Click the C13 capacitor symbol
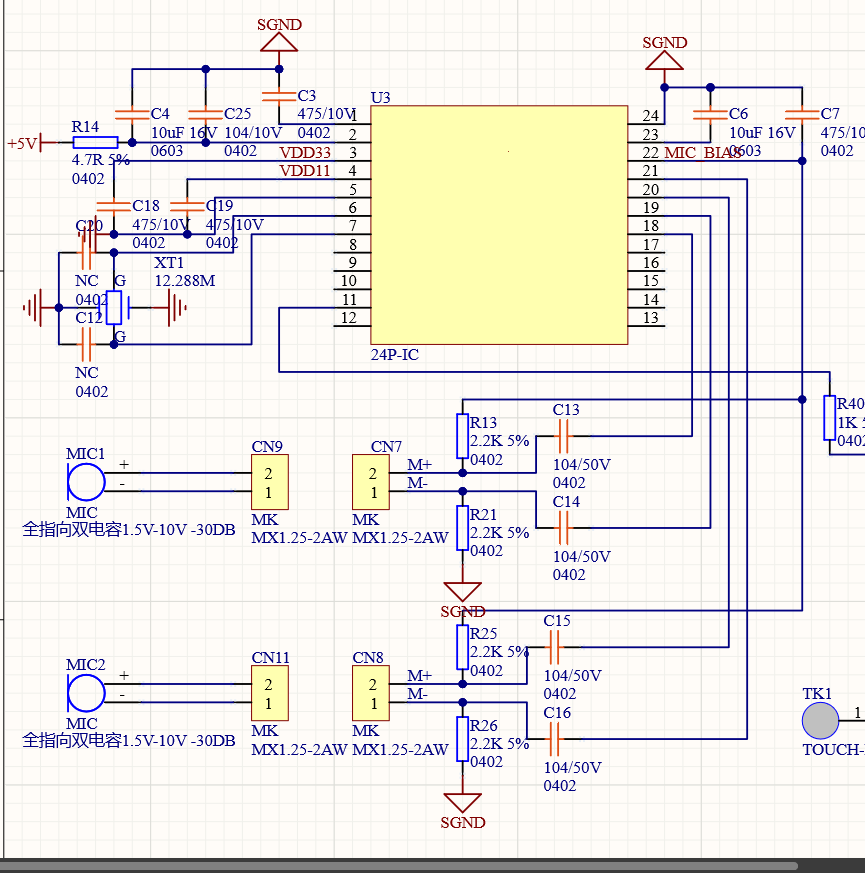This screenshot has height=873, width=865. pos(564,436)
